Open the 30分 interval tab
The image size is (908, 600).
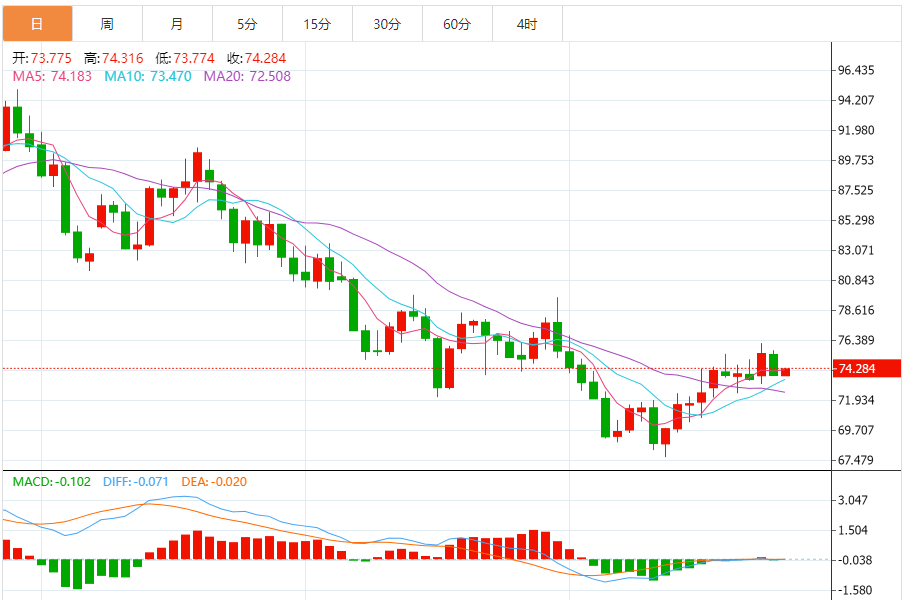[387, 24]
